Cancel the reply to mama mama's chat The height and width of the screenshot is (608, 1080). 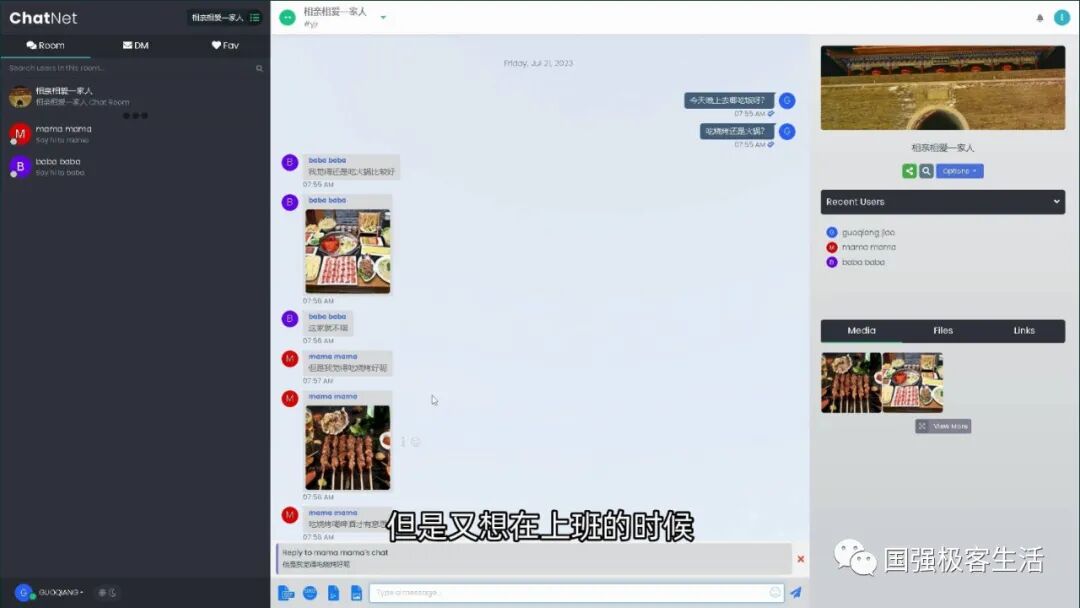point(800,559)
